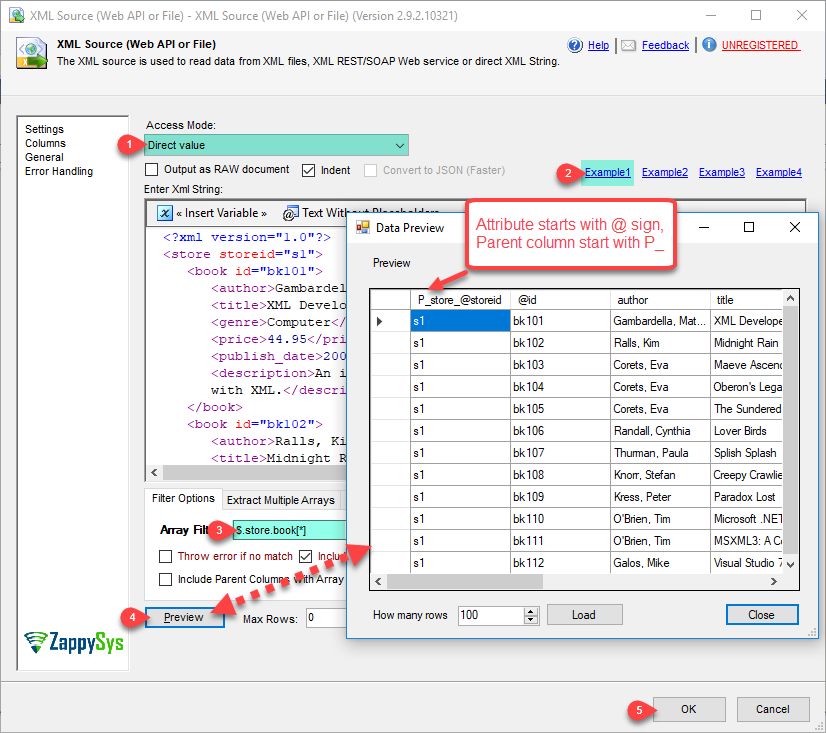Click the Data Preview title bar icon
826x733 pixels.
click(362, 228)
